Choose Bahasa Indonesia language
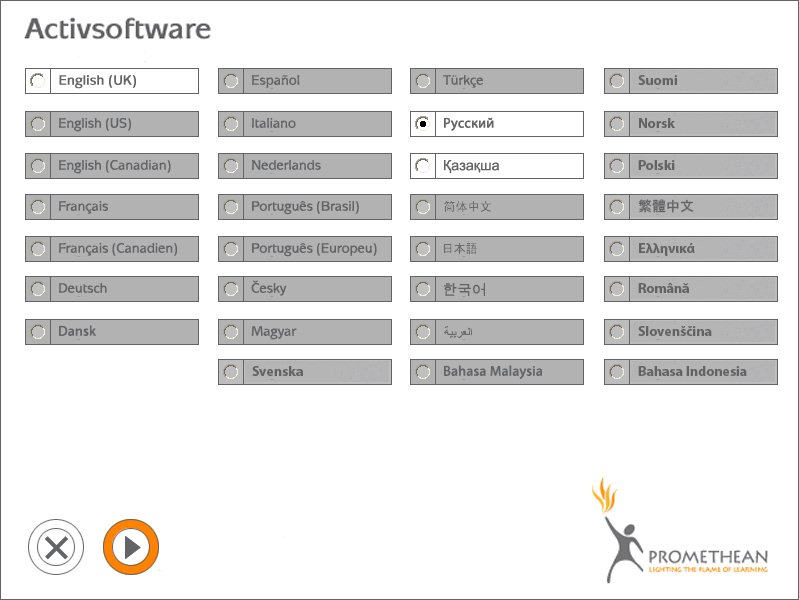Viewport: 799px width, 600px height. click(x=690, y=372)
